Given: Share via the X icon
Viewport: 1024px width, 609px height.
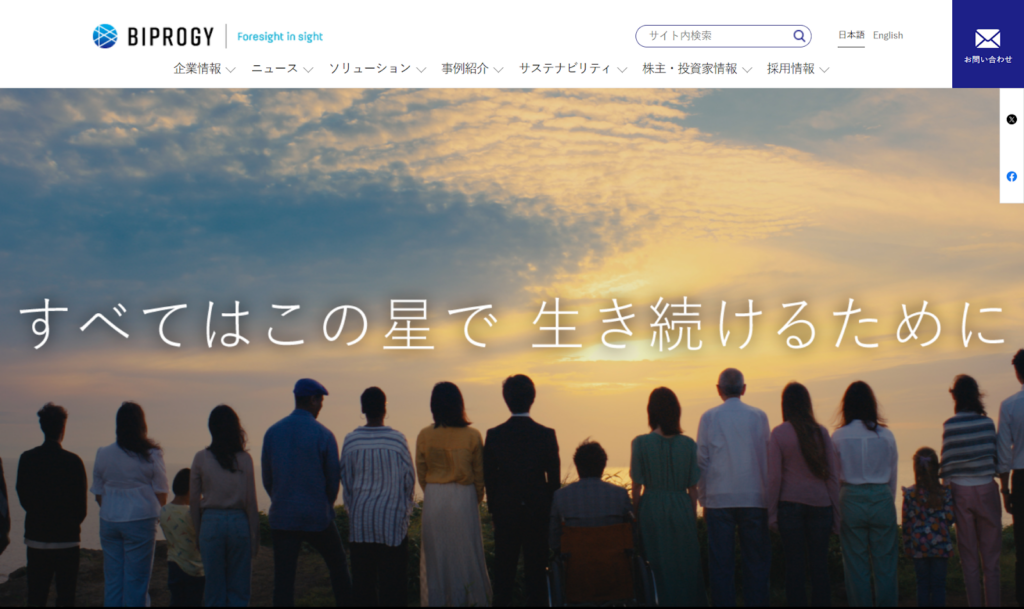Looking at the screenshot, I should (x=1011, y=119).
